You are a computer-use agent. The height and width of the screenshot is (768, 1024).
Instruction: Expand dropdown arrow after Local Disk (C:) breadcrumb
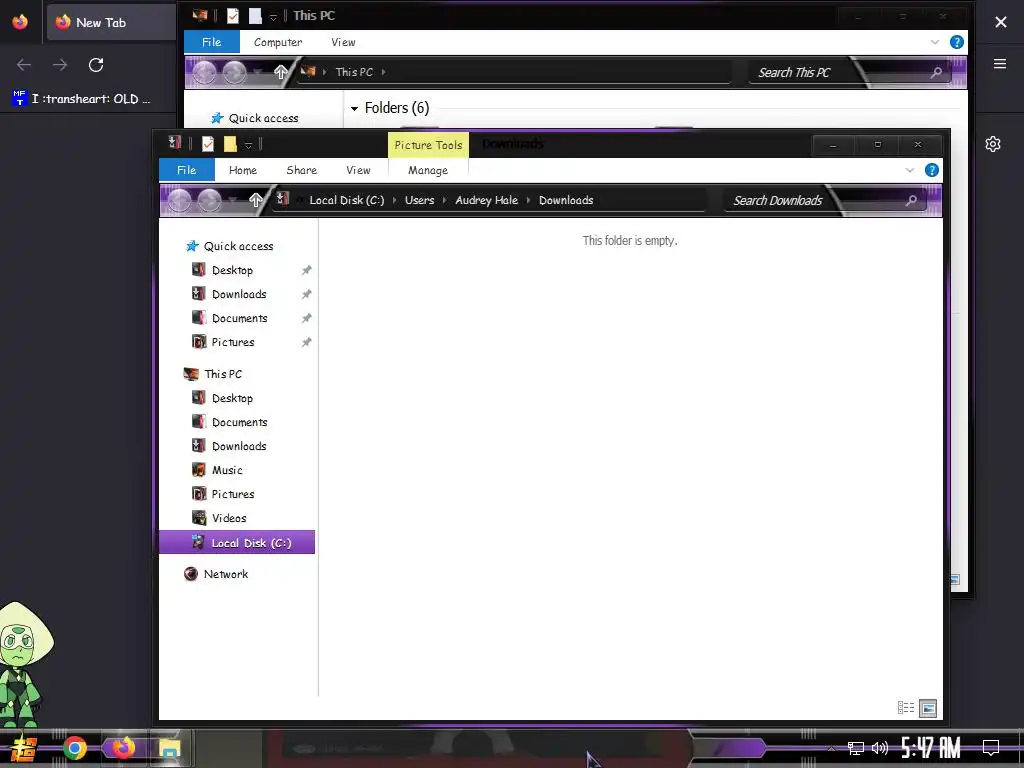394,200
